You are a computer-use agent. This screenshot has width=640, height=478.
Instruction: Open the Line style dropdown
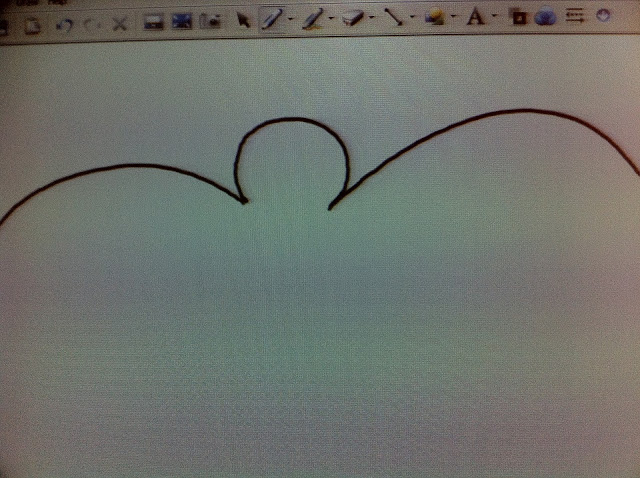point(412,17)
